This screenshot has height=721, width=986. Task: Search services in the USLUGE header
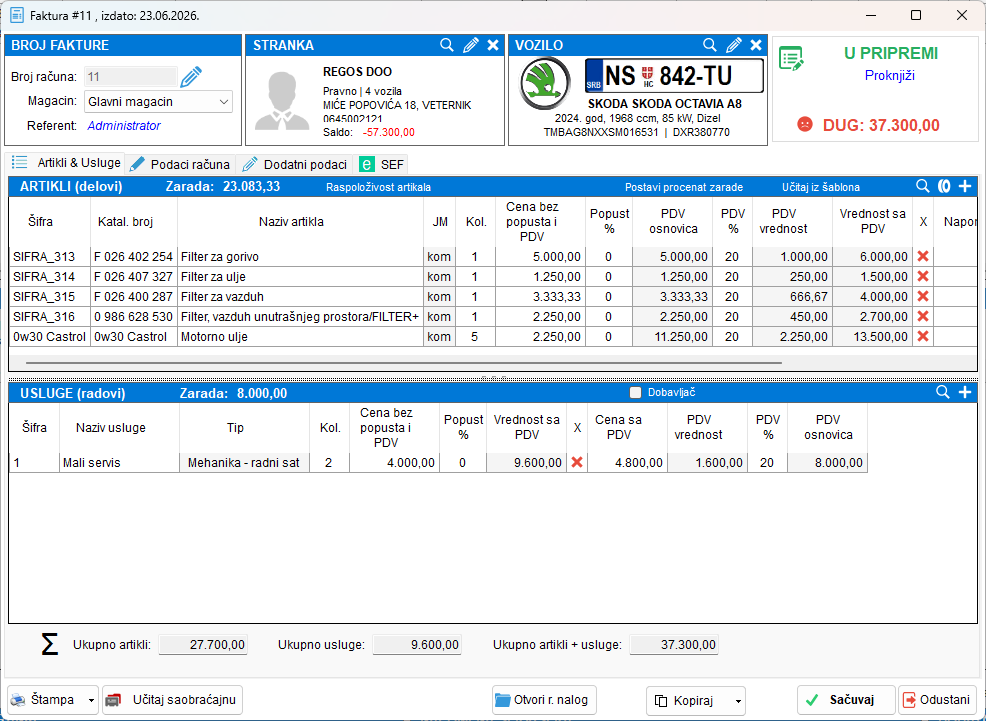(x=943, y=392)
